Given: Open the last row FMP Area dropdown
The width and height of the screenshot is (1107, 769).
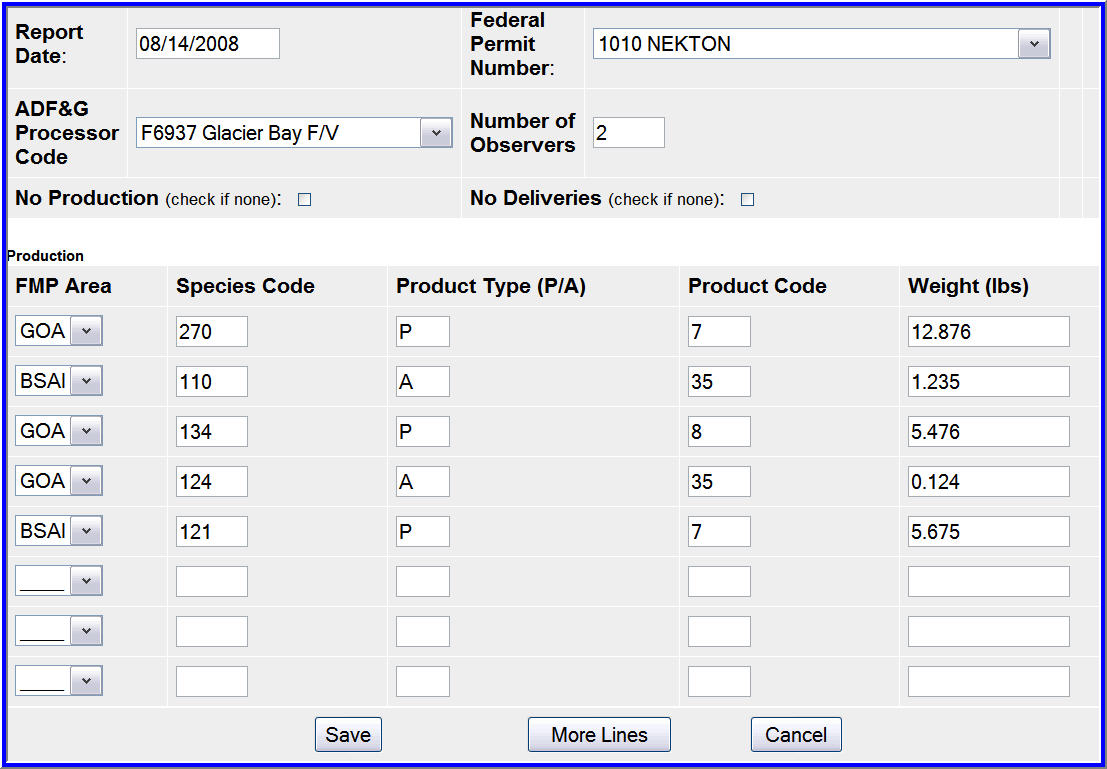Looking at the screenshot, I should coord(86,681).
